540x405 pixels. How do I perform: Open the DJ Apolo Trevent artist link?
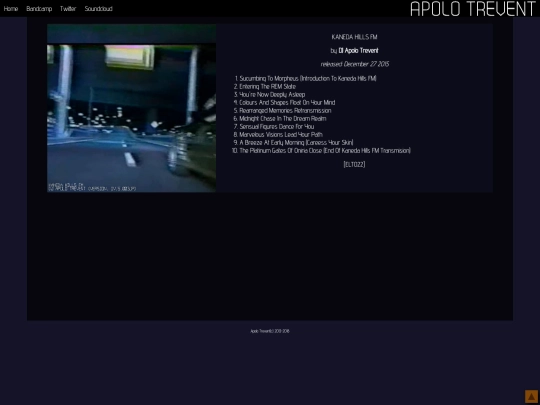pos(359,51)
